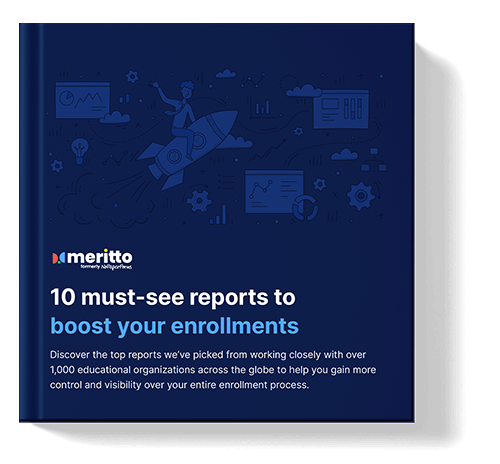Click the line "1,000 educational organizations across the globe"

(213, 370)
